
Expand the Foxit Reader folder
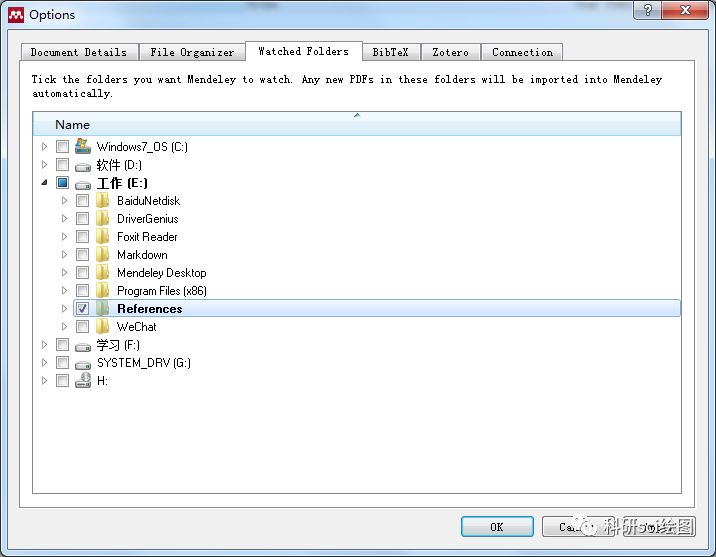[64, 236]
